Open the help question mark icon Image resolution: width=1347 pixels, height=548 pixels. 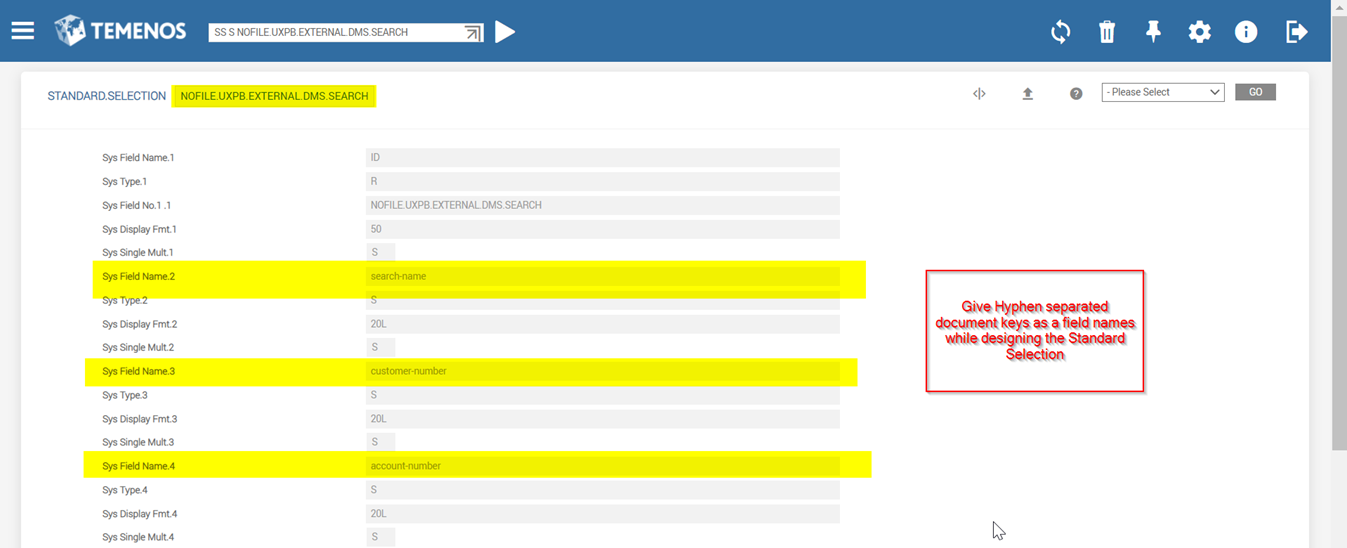(1076, 93)
